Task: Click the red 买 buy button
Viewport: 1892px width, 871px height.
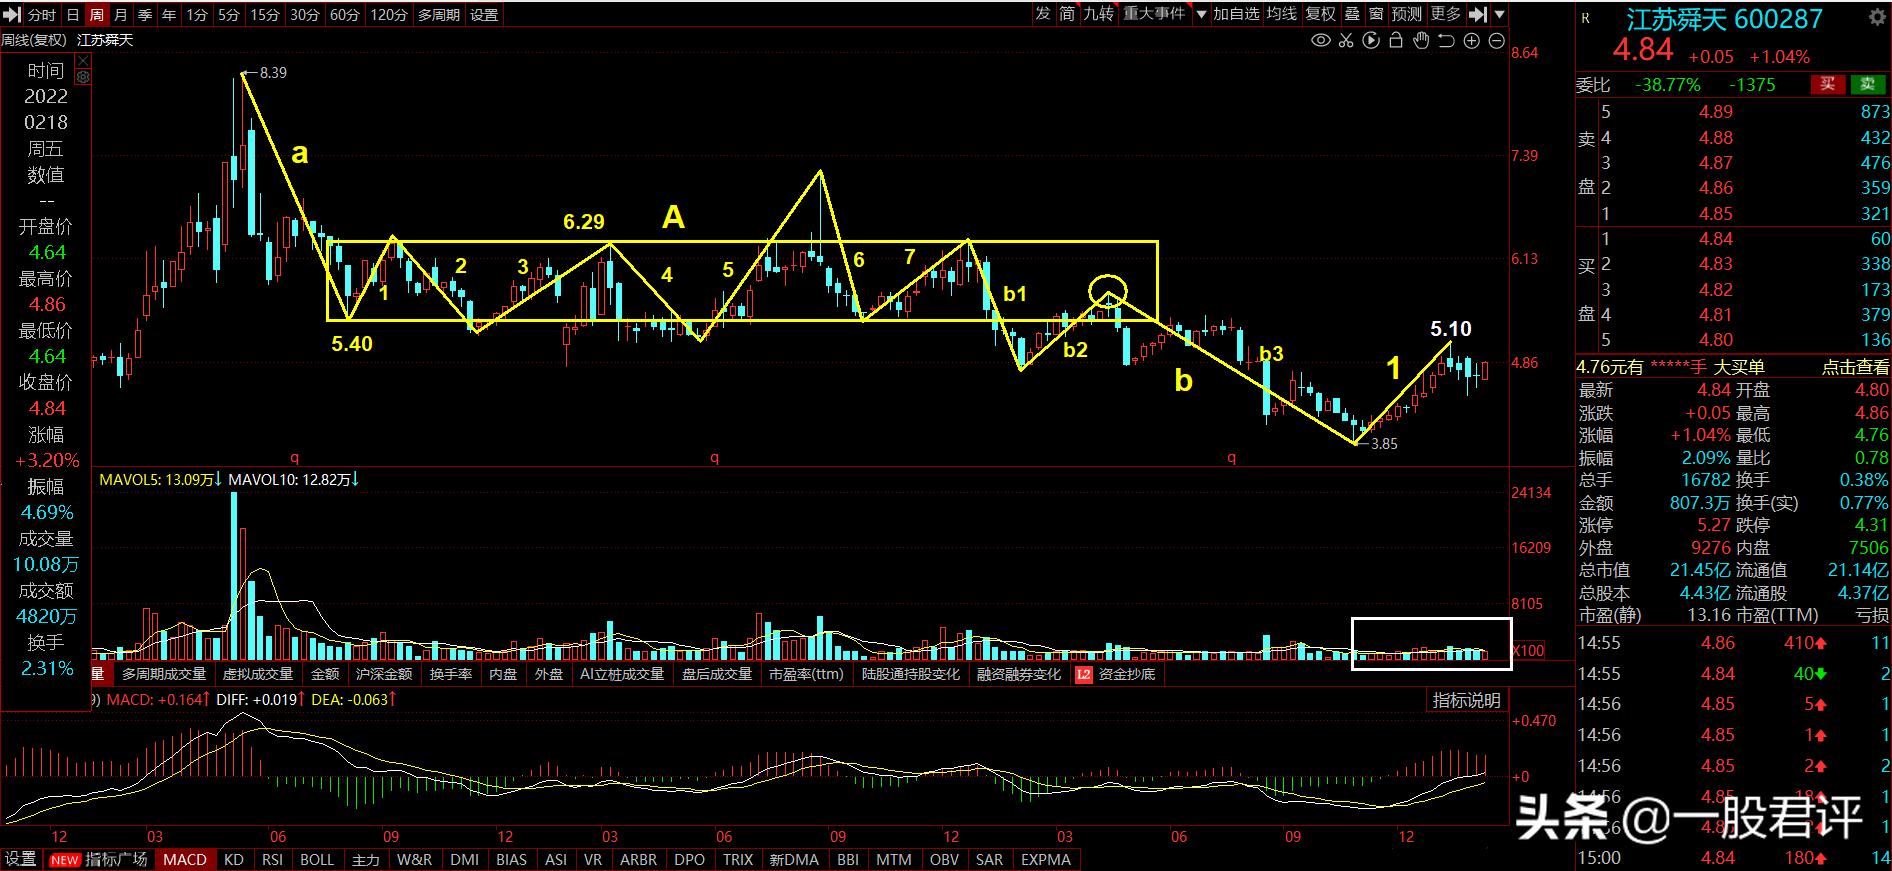Action: click(x=1827, y=85)
